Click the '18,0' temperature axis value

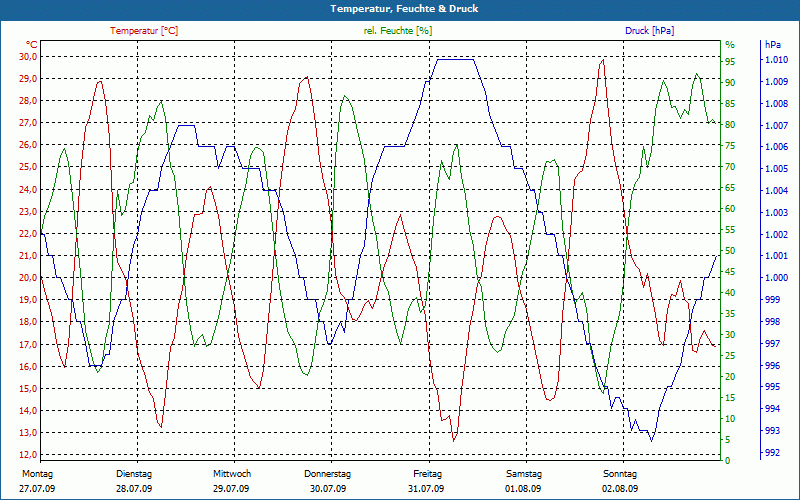point(28,322)
